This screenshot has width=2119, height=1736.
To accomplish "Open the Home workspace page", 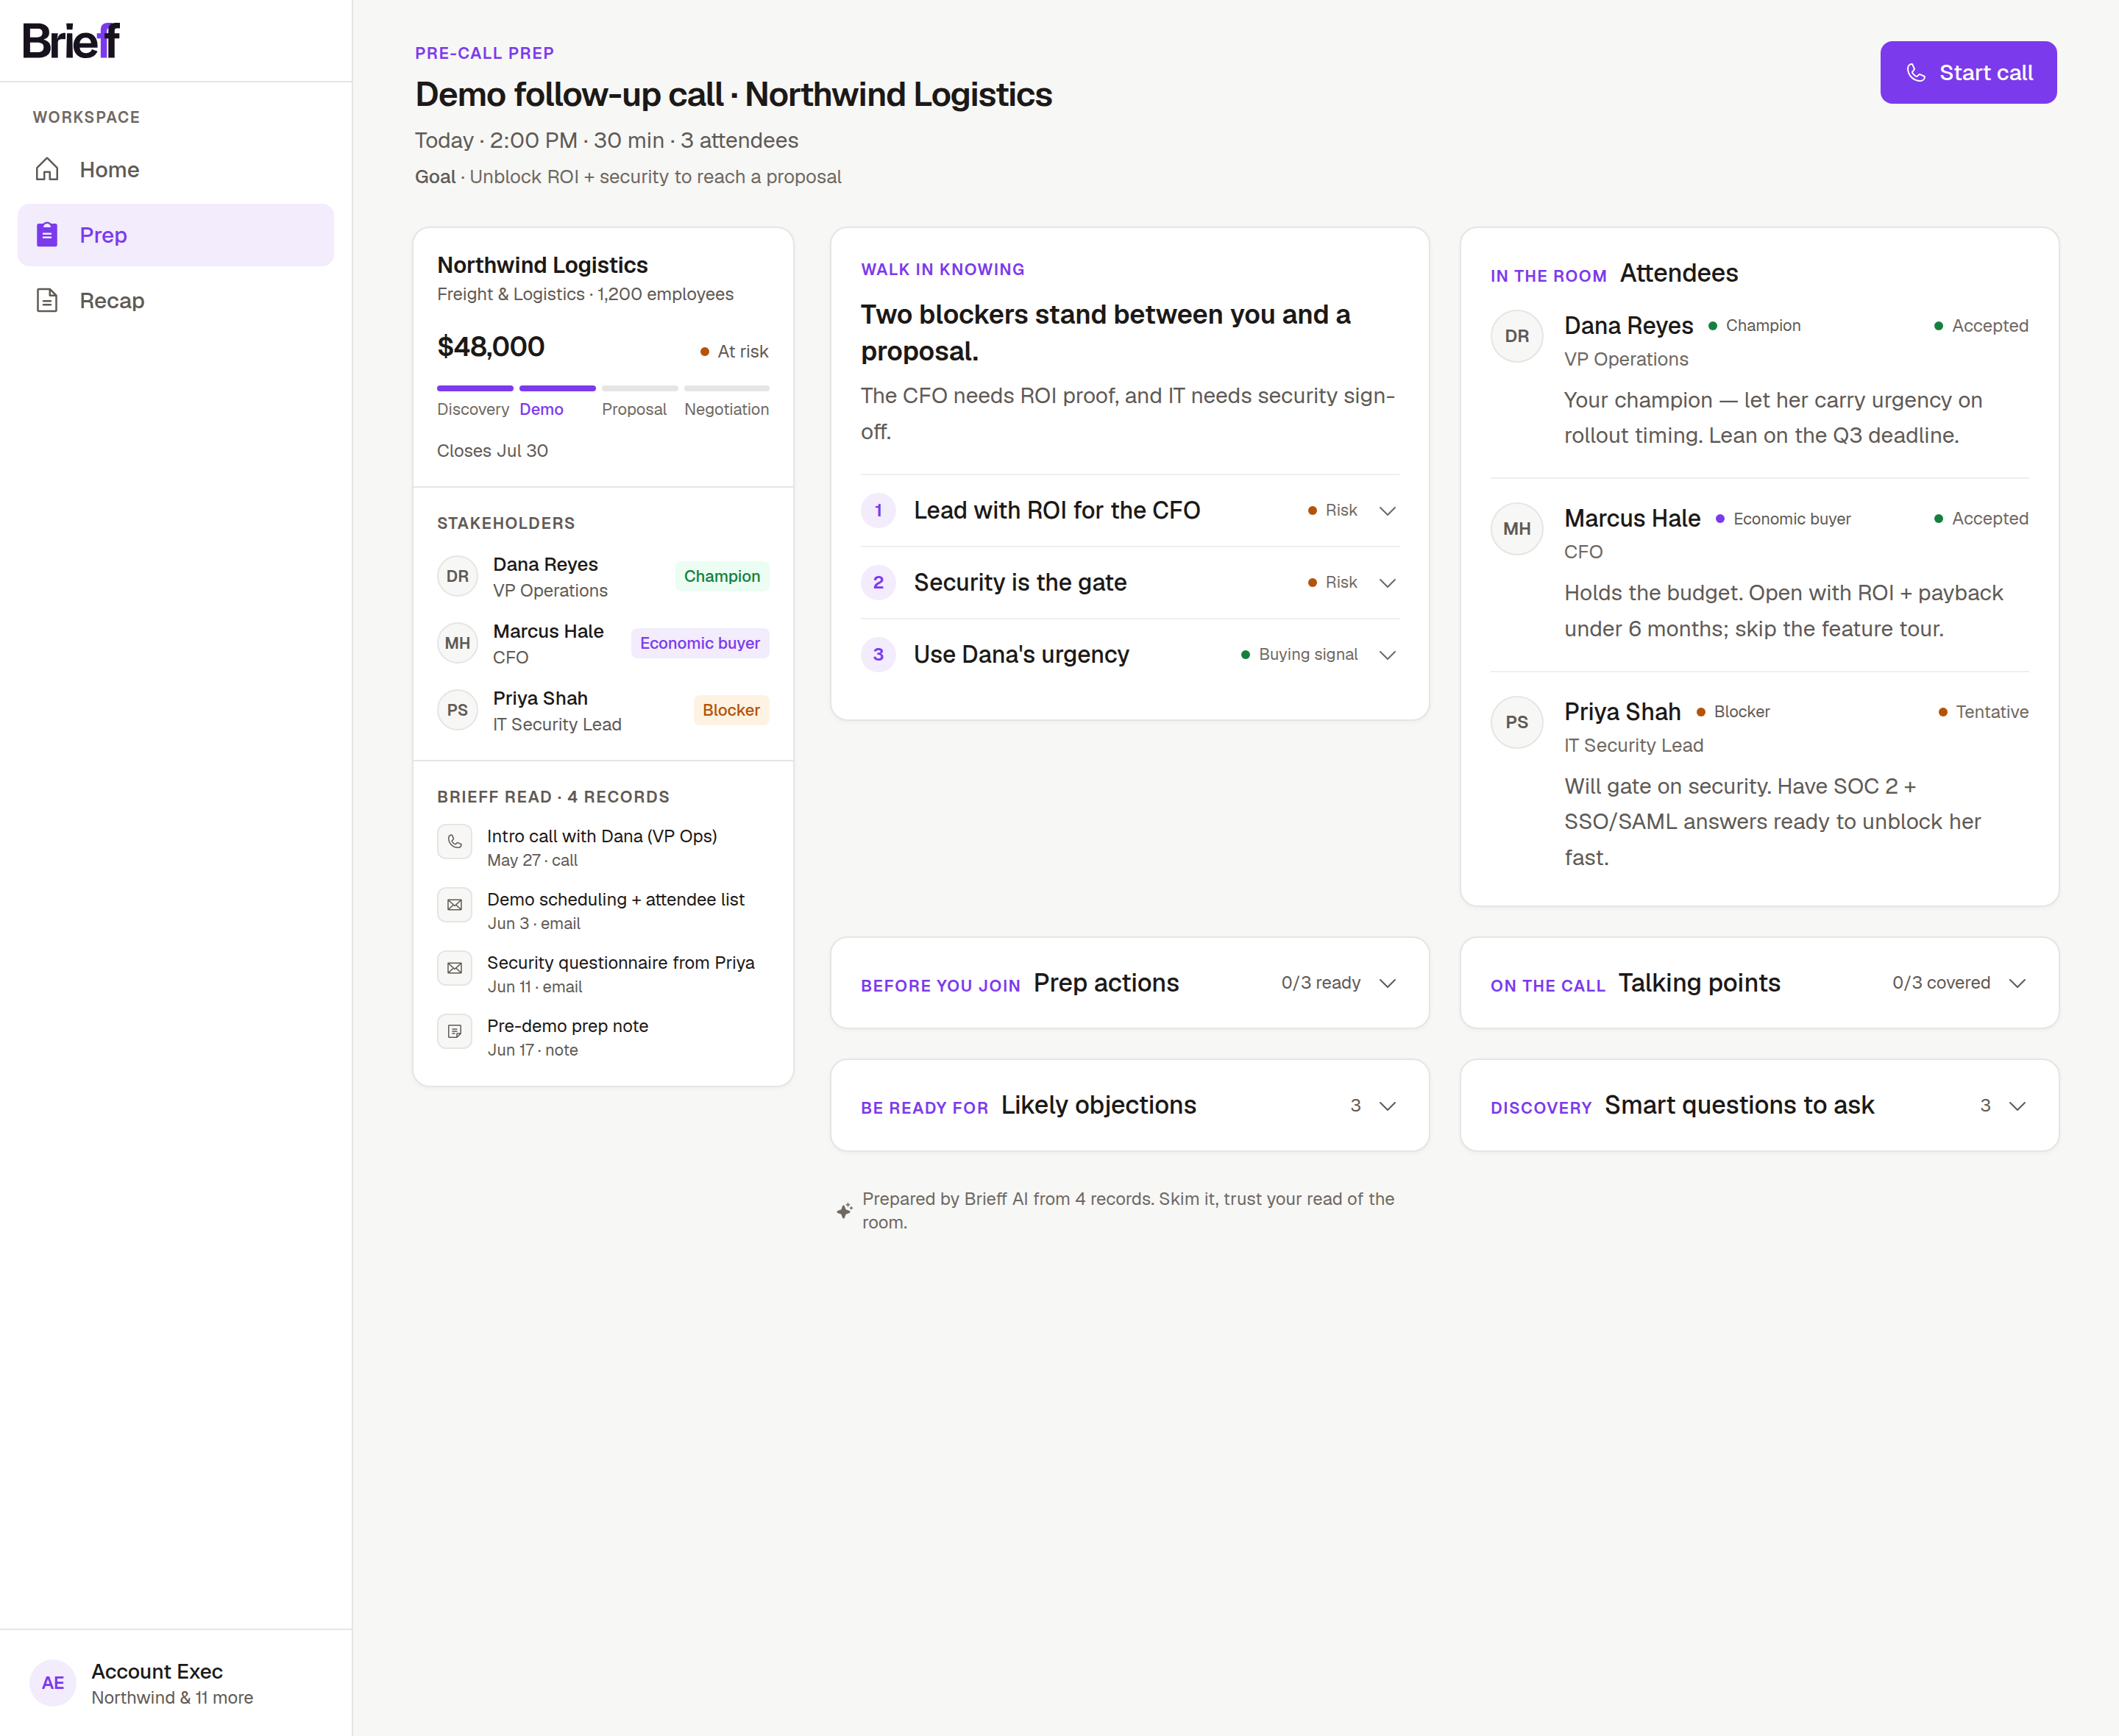I will 176,170.
